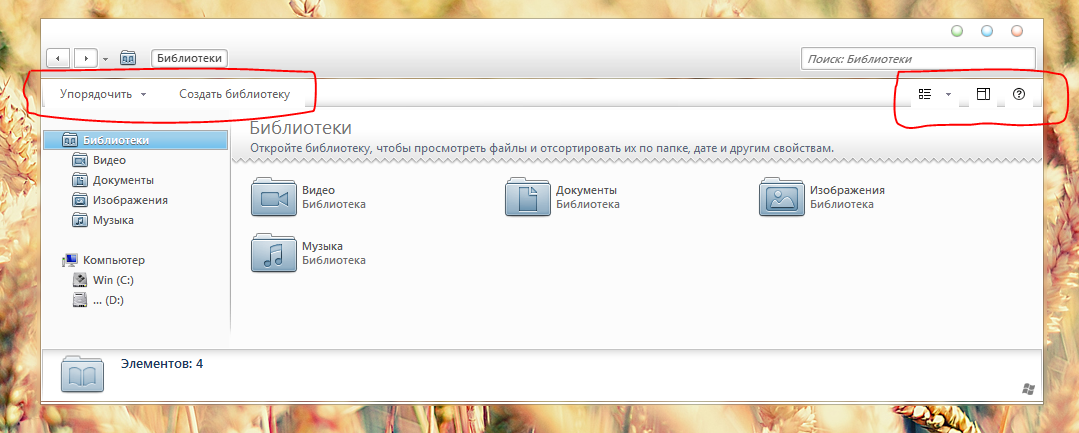
Task: Select the Видео library folder icon
Action: pyautogui.click(x=274, y=197)
